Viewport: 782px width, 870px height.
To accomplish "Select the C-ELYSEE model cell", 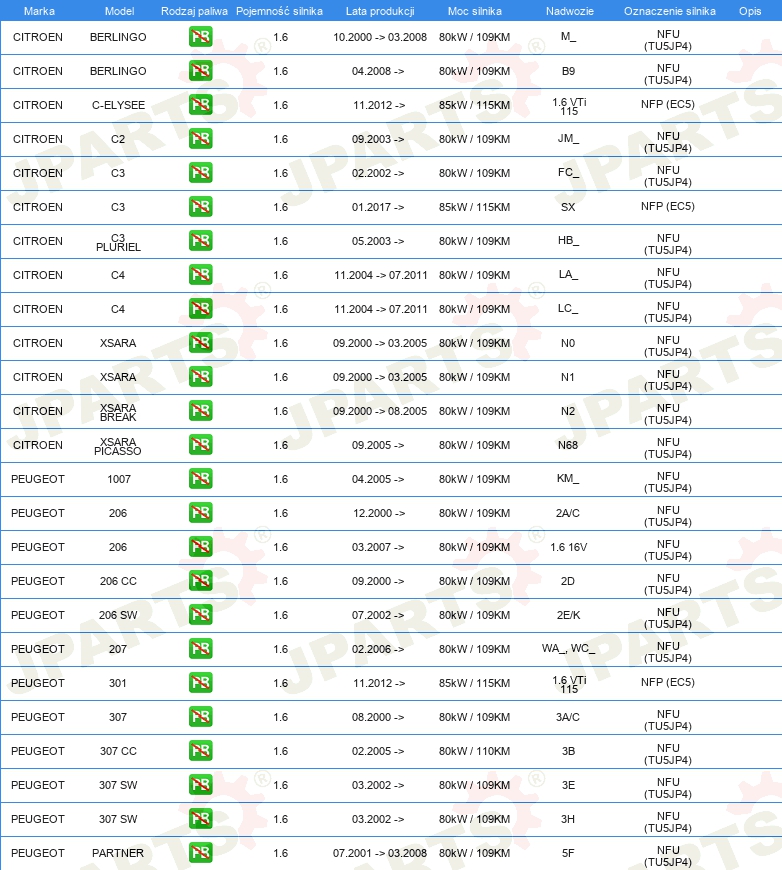I will pos(118,105).
